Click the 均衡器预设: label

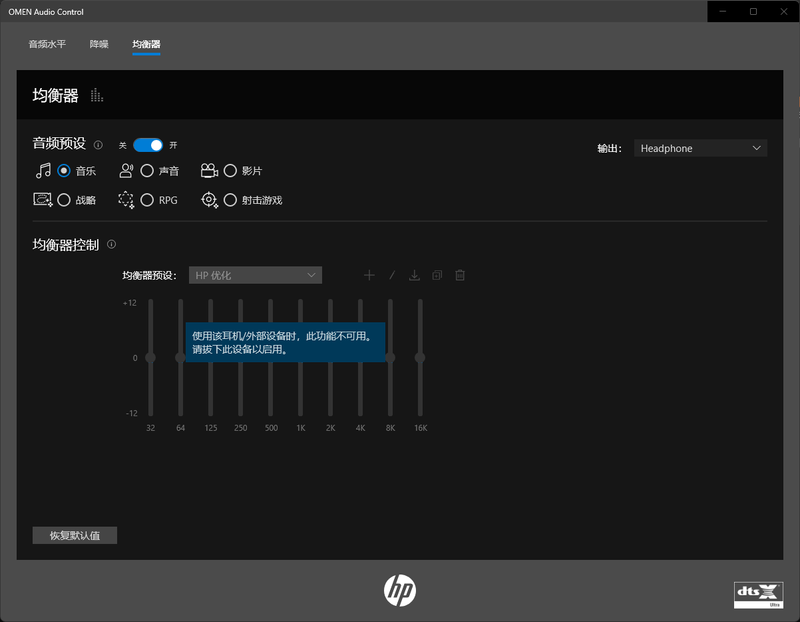[149, 276]
